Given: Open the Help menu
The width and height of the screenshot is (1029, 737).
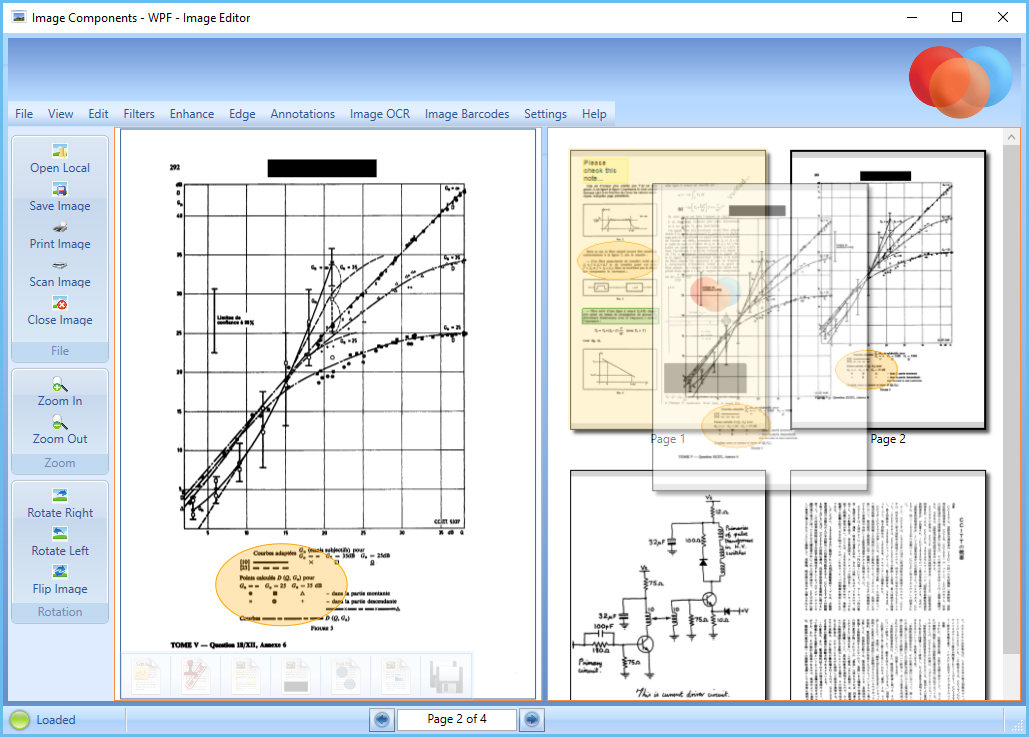Looking at the screenshot, I should [594, 114].
